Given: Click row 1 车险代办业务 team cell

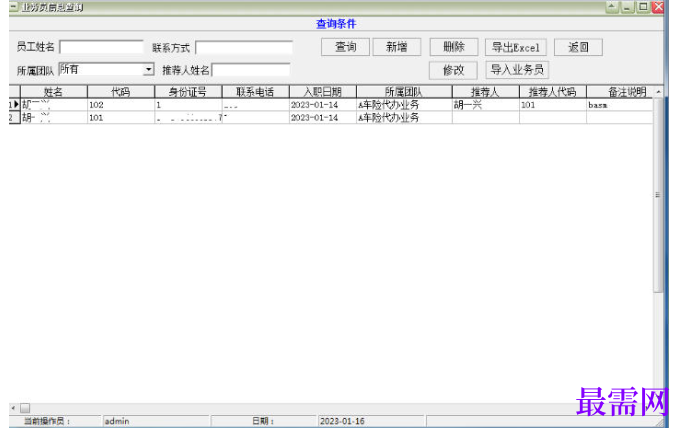Looking at the screenshot, I should (404, 105).
